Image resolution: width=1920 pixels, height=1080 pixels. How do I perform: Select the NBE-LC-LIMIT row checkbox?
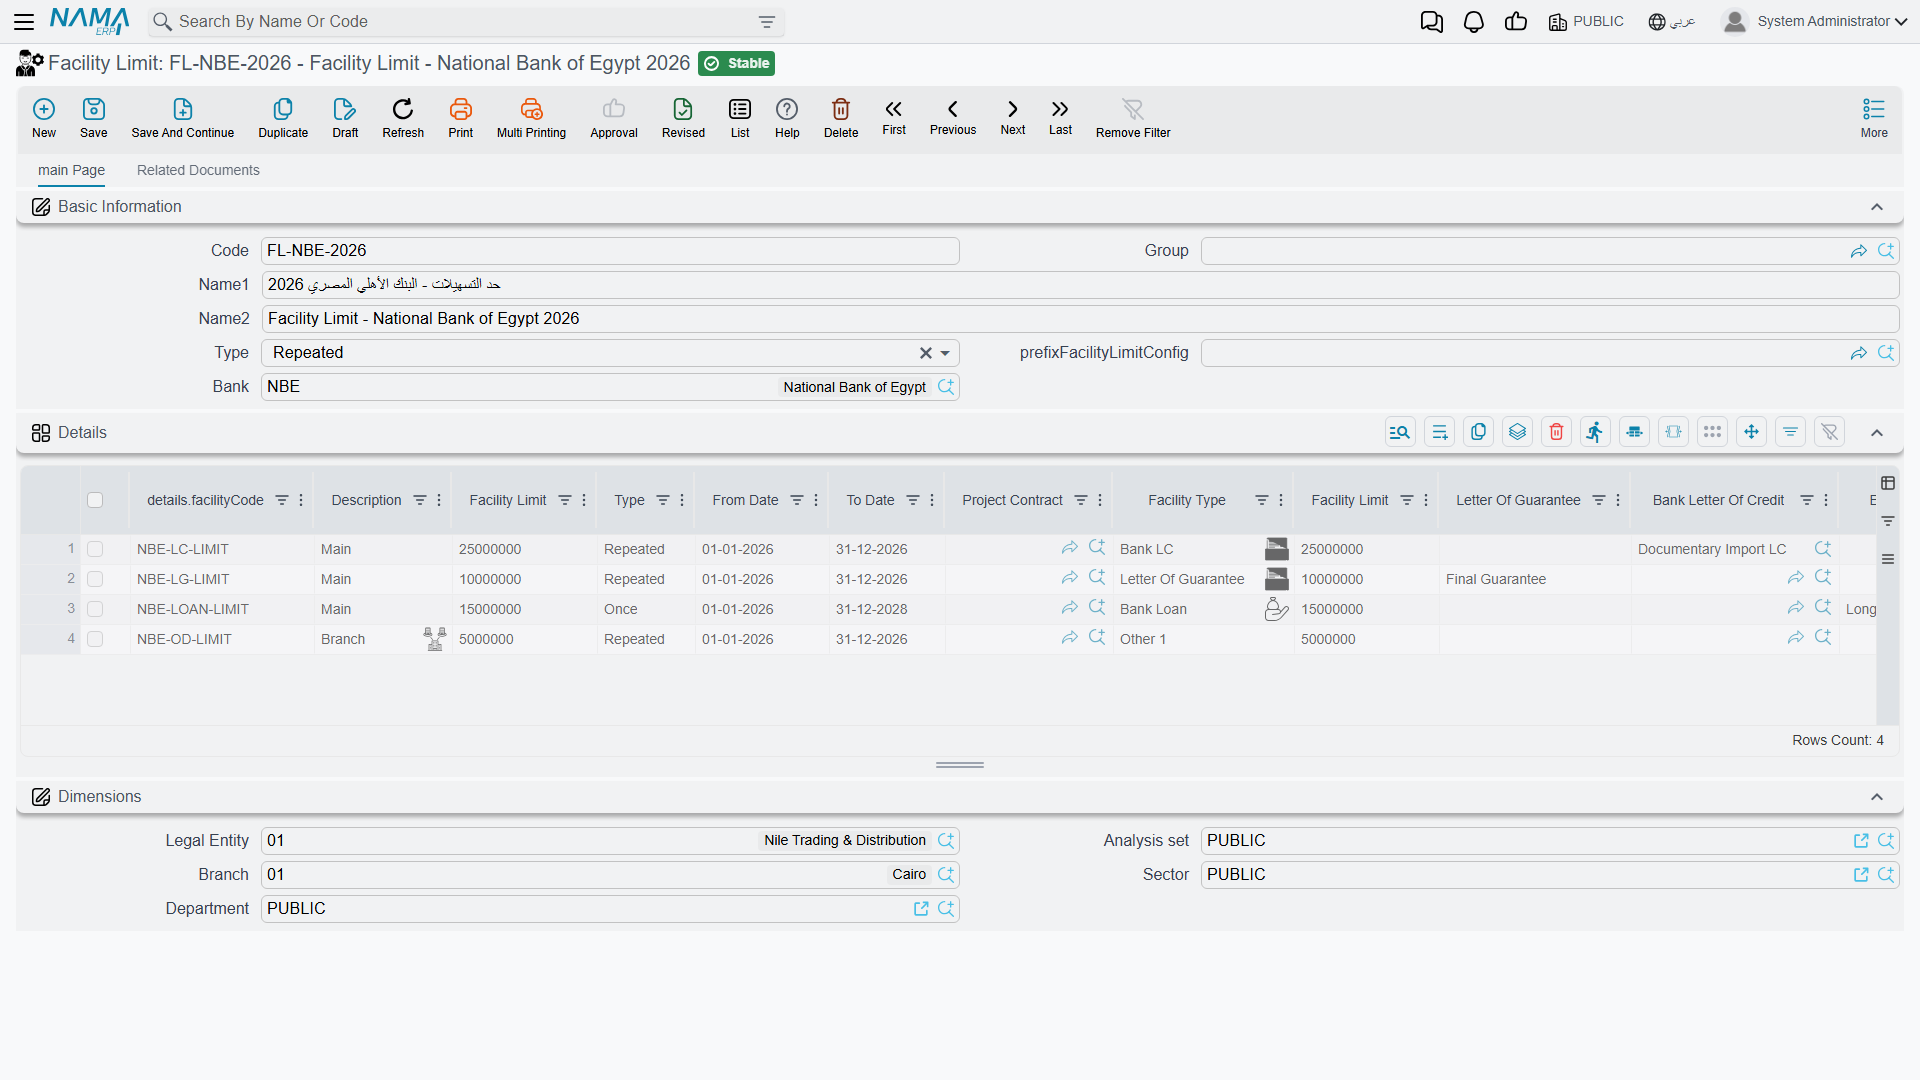[95, 549]
